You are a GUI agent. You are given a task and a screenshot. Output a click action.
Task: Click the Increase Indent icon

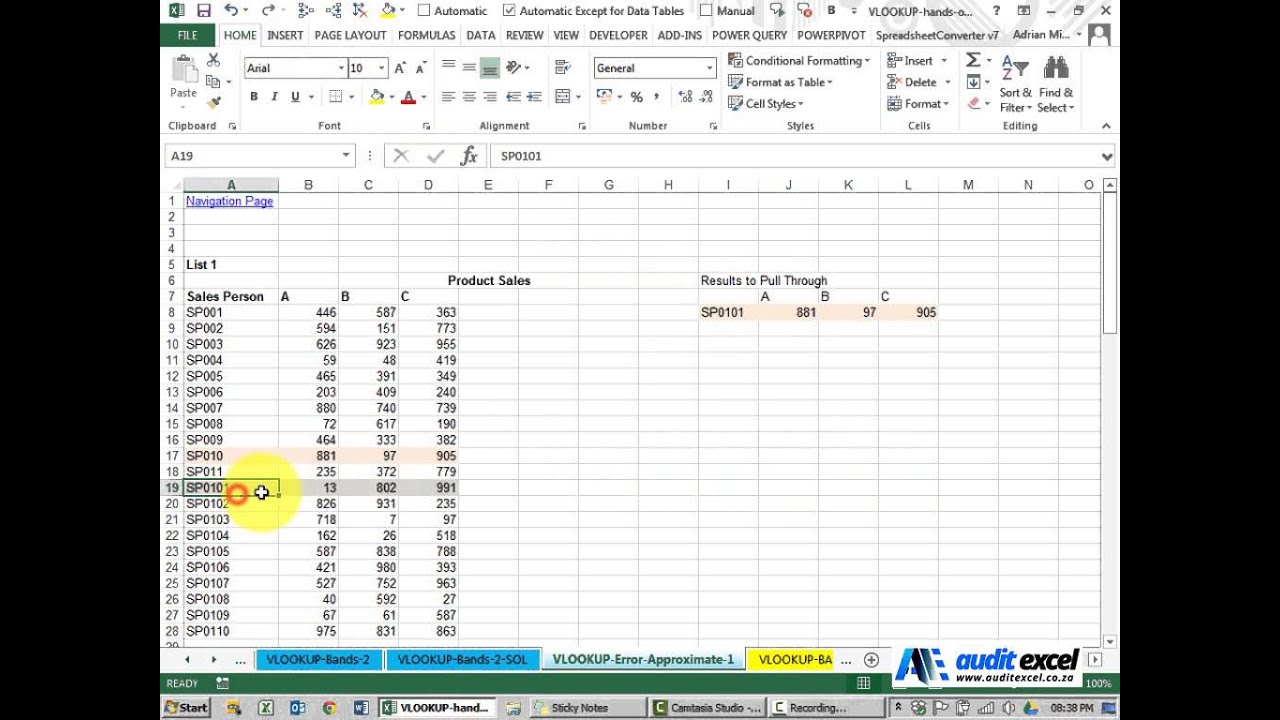(x=535, y=97)
